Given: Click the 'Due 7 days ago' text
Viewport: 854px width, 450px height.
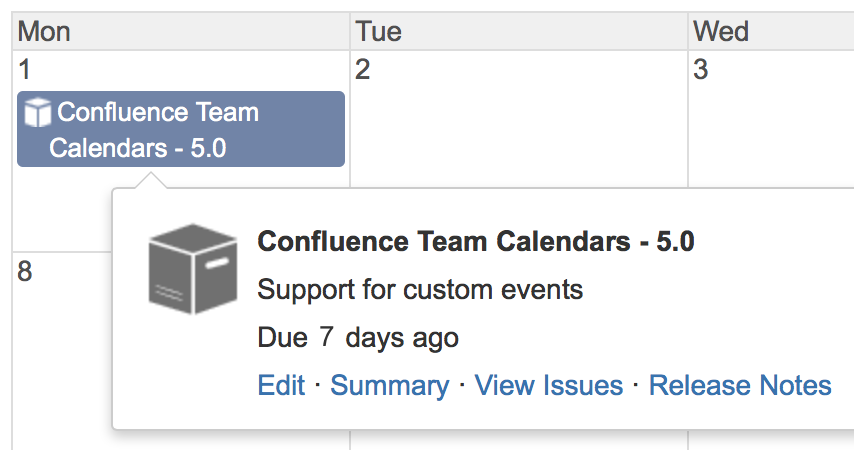Looking at the screenshot, I should pos(358,338).
